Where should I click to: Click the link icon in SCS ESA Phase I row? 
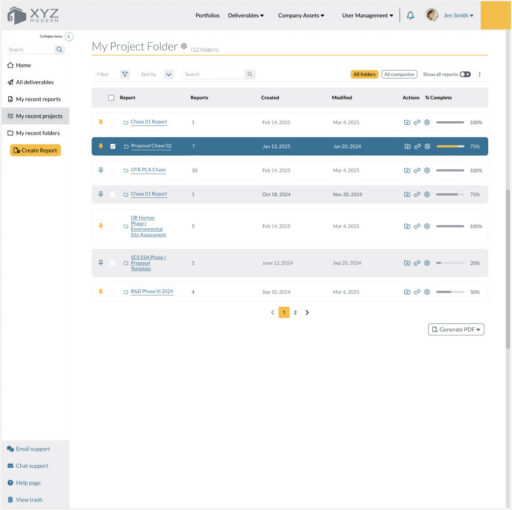tap(417, 263)
